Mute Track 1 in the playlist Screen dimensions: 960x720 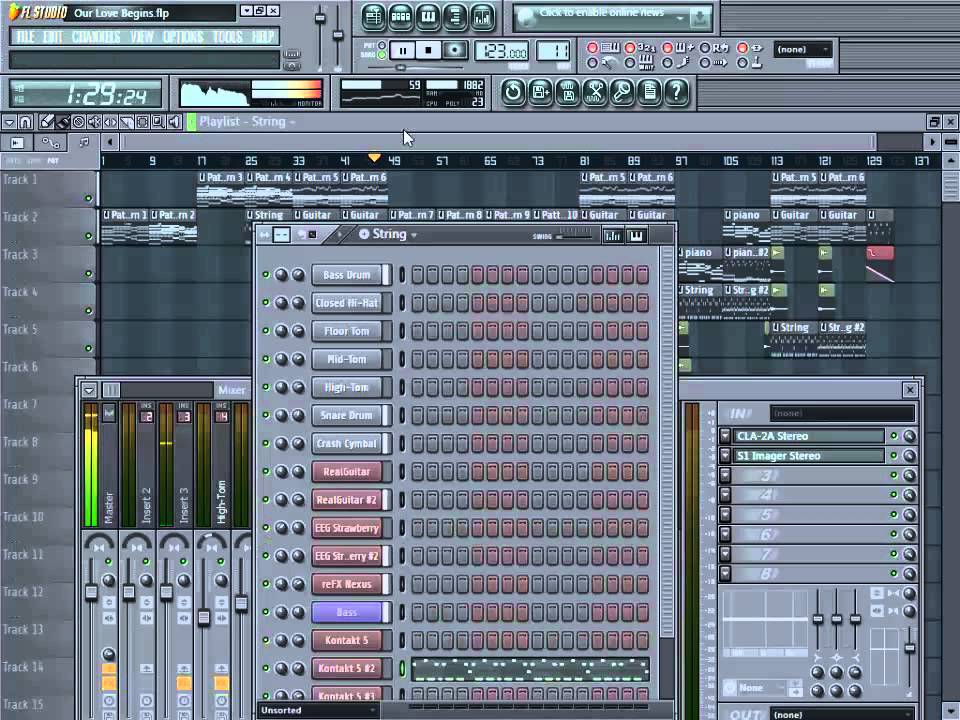tap(88, 198)
